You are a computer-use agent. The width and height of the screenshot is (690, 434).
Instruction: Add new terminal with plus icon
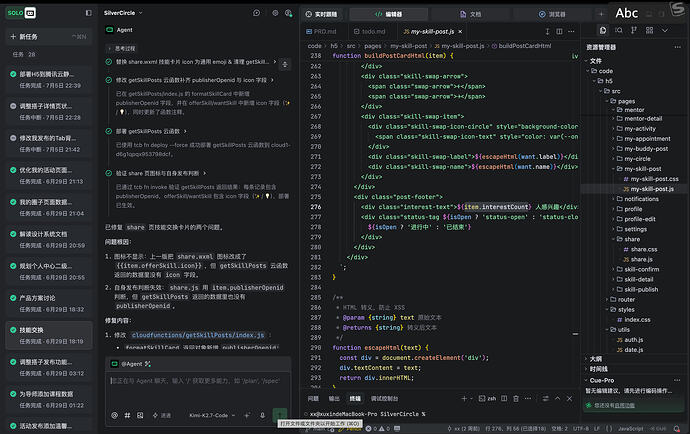click(464, 398)
